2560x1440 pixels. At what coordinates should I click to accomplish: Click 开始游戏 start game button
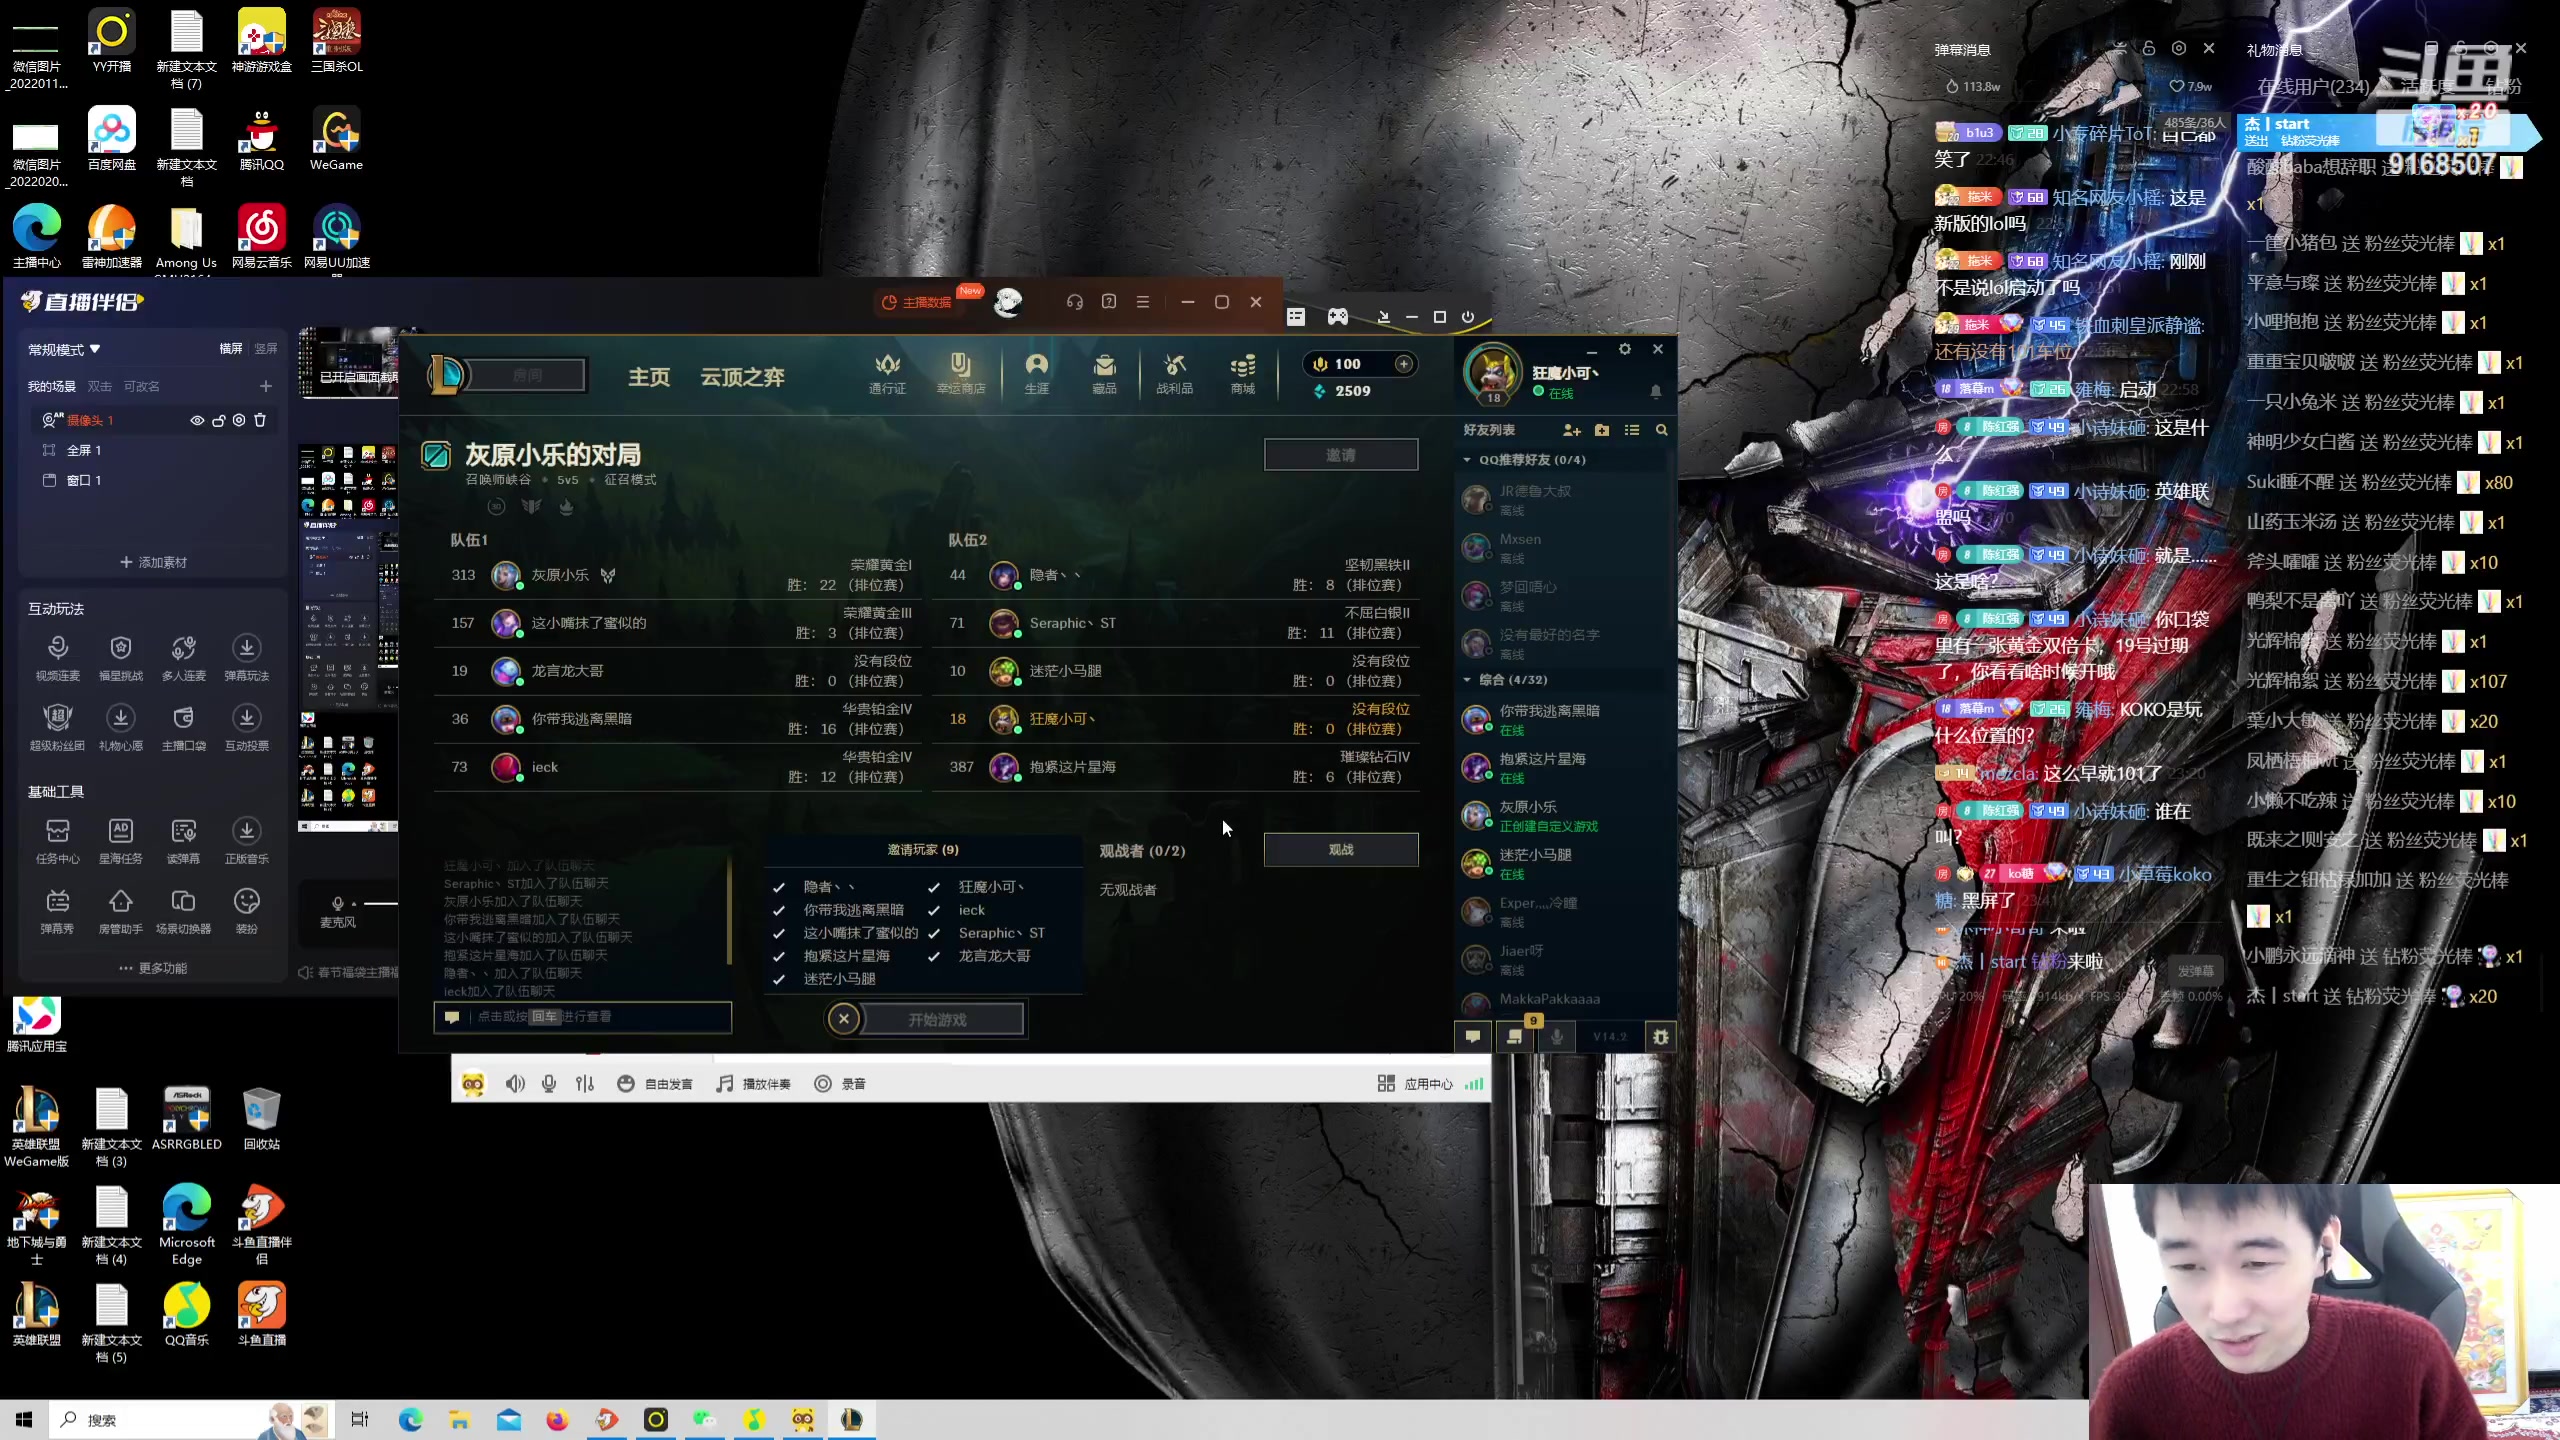[x=938, y=1020]
